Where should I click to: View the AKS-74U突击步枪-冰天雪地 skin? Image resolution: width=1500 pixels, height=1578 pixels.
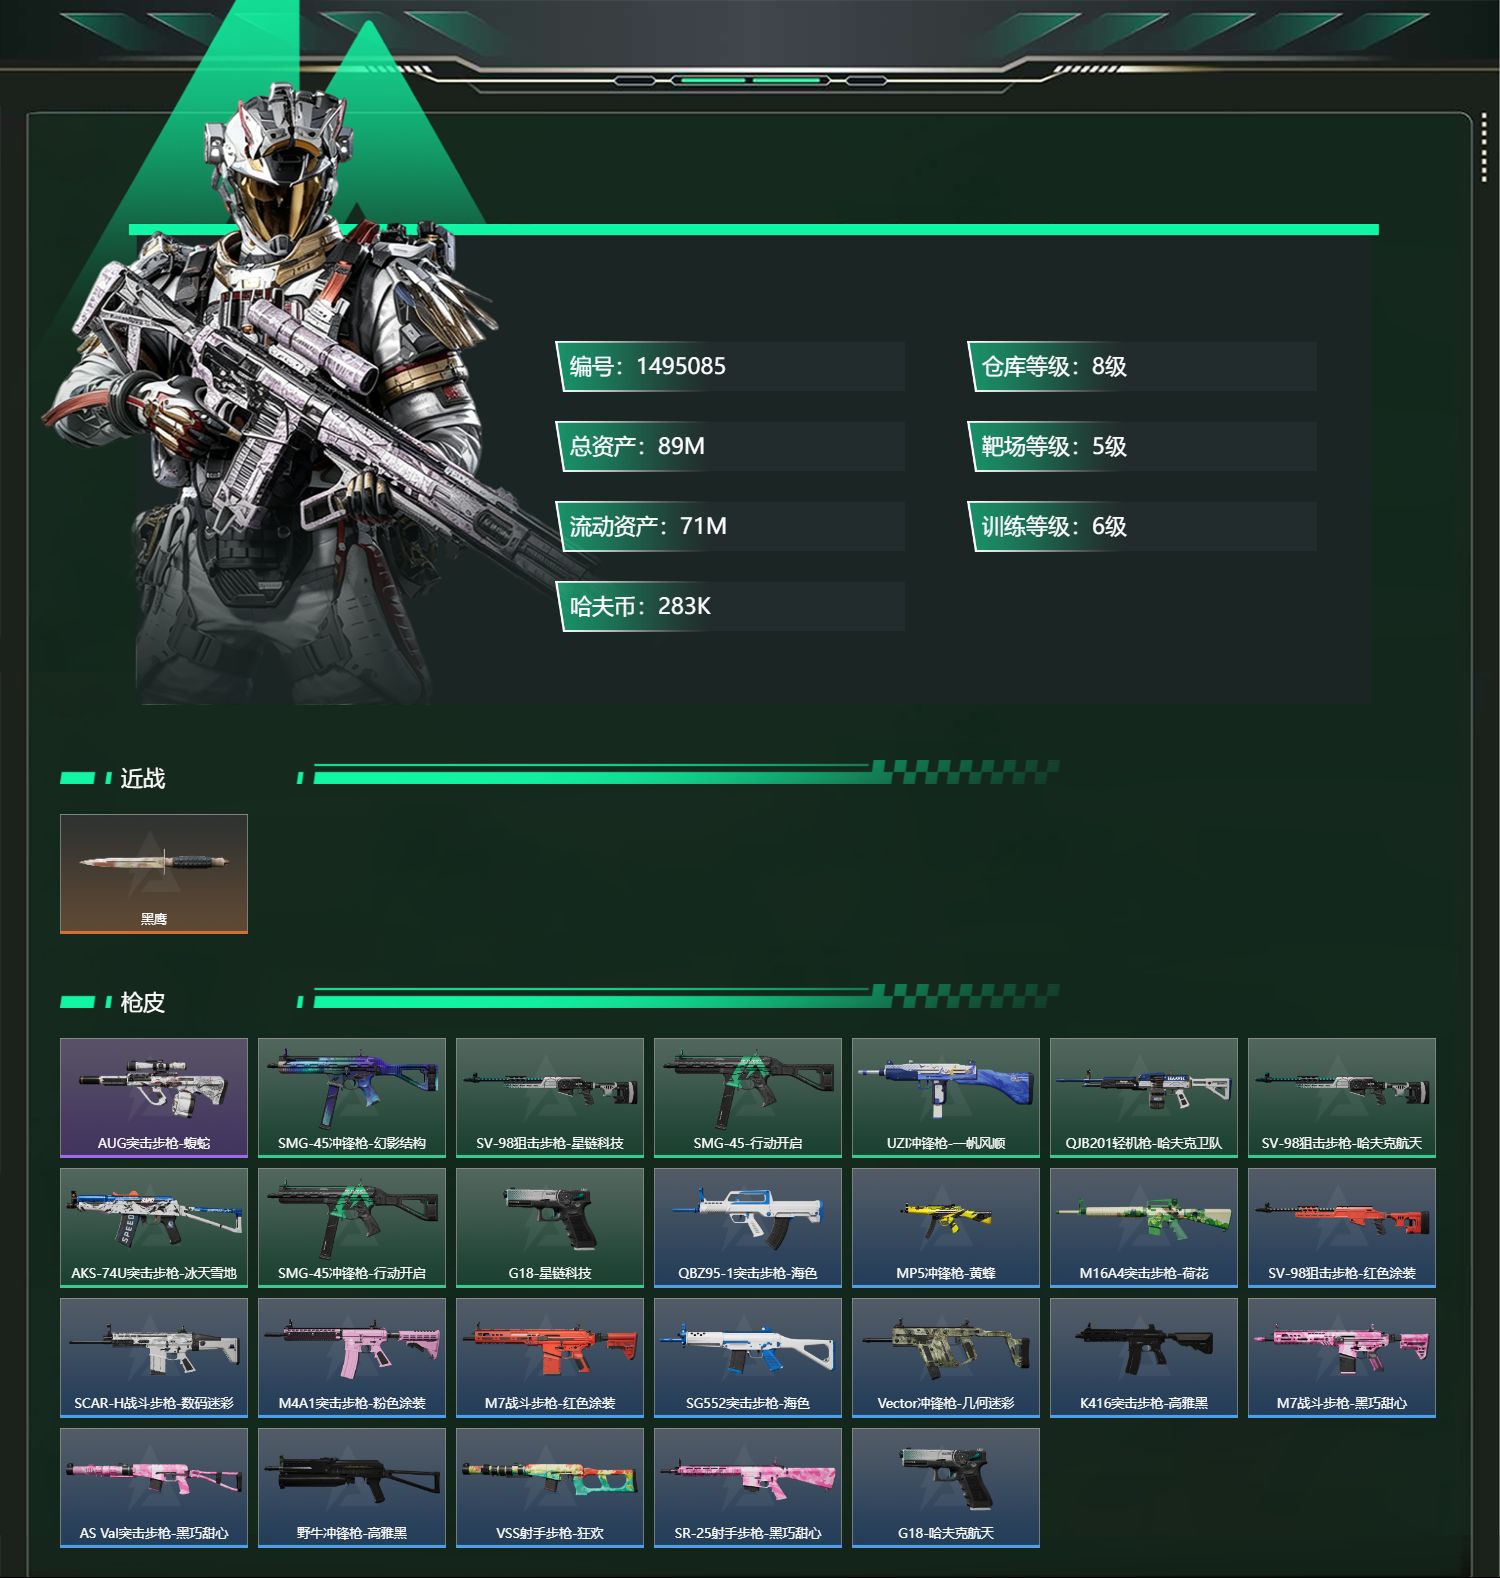click(x=154, y=1228)
